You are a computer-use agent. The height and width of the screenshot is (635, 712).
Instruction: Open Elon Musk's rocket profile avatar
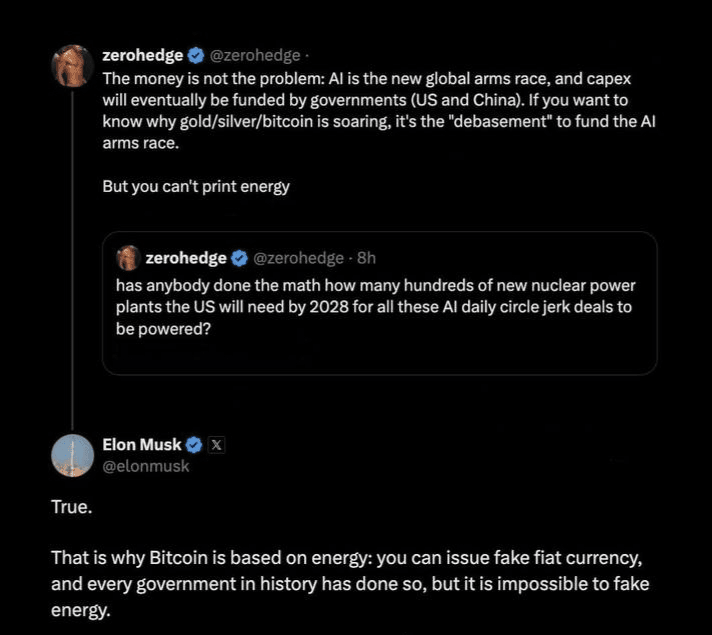point(72,455)
